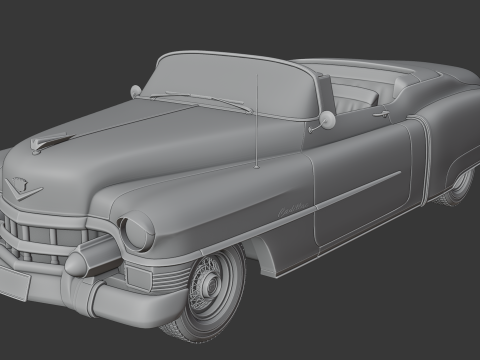
Task: Select the round headlight on the model
Action: pos(137,232)
